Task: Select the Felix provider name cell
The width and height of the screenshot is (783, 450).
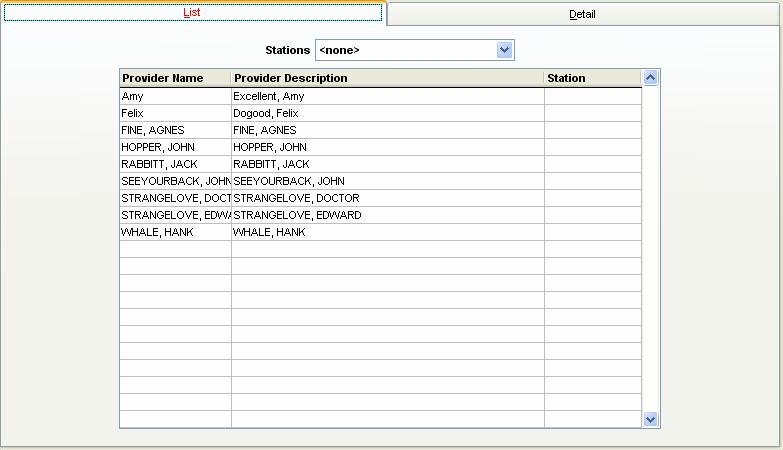Action: pyautogui.click(x=175, y=113)
